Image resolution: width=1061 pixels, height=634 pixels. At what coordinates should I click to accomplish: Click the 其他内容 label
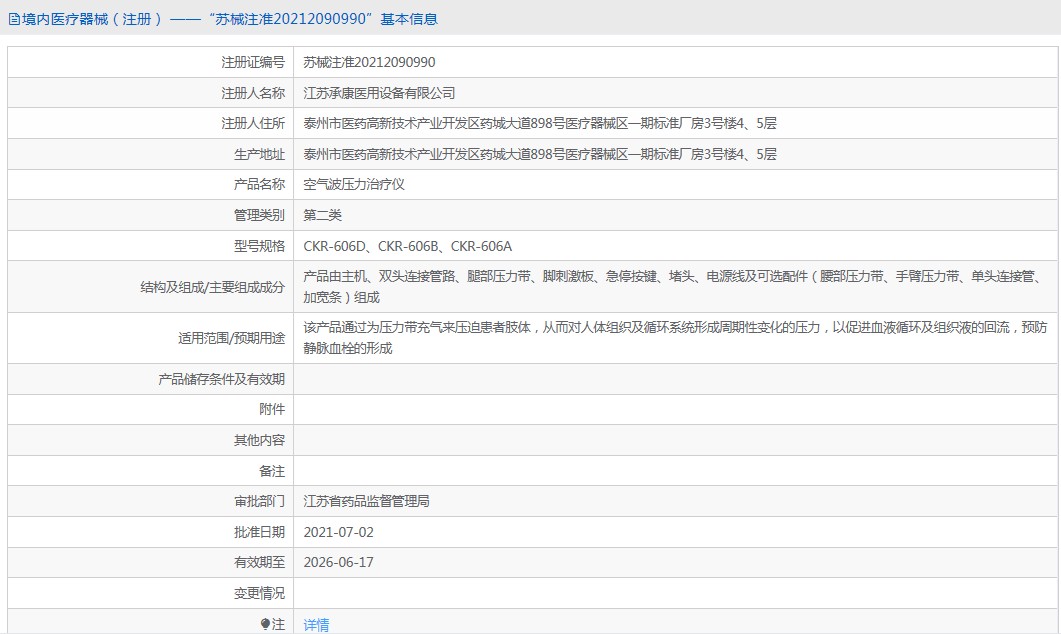click(260, 440)
